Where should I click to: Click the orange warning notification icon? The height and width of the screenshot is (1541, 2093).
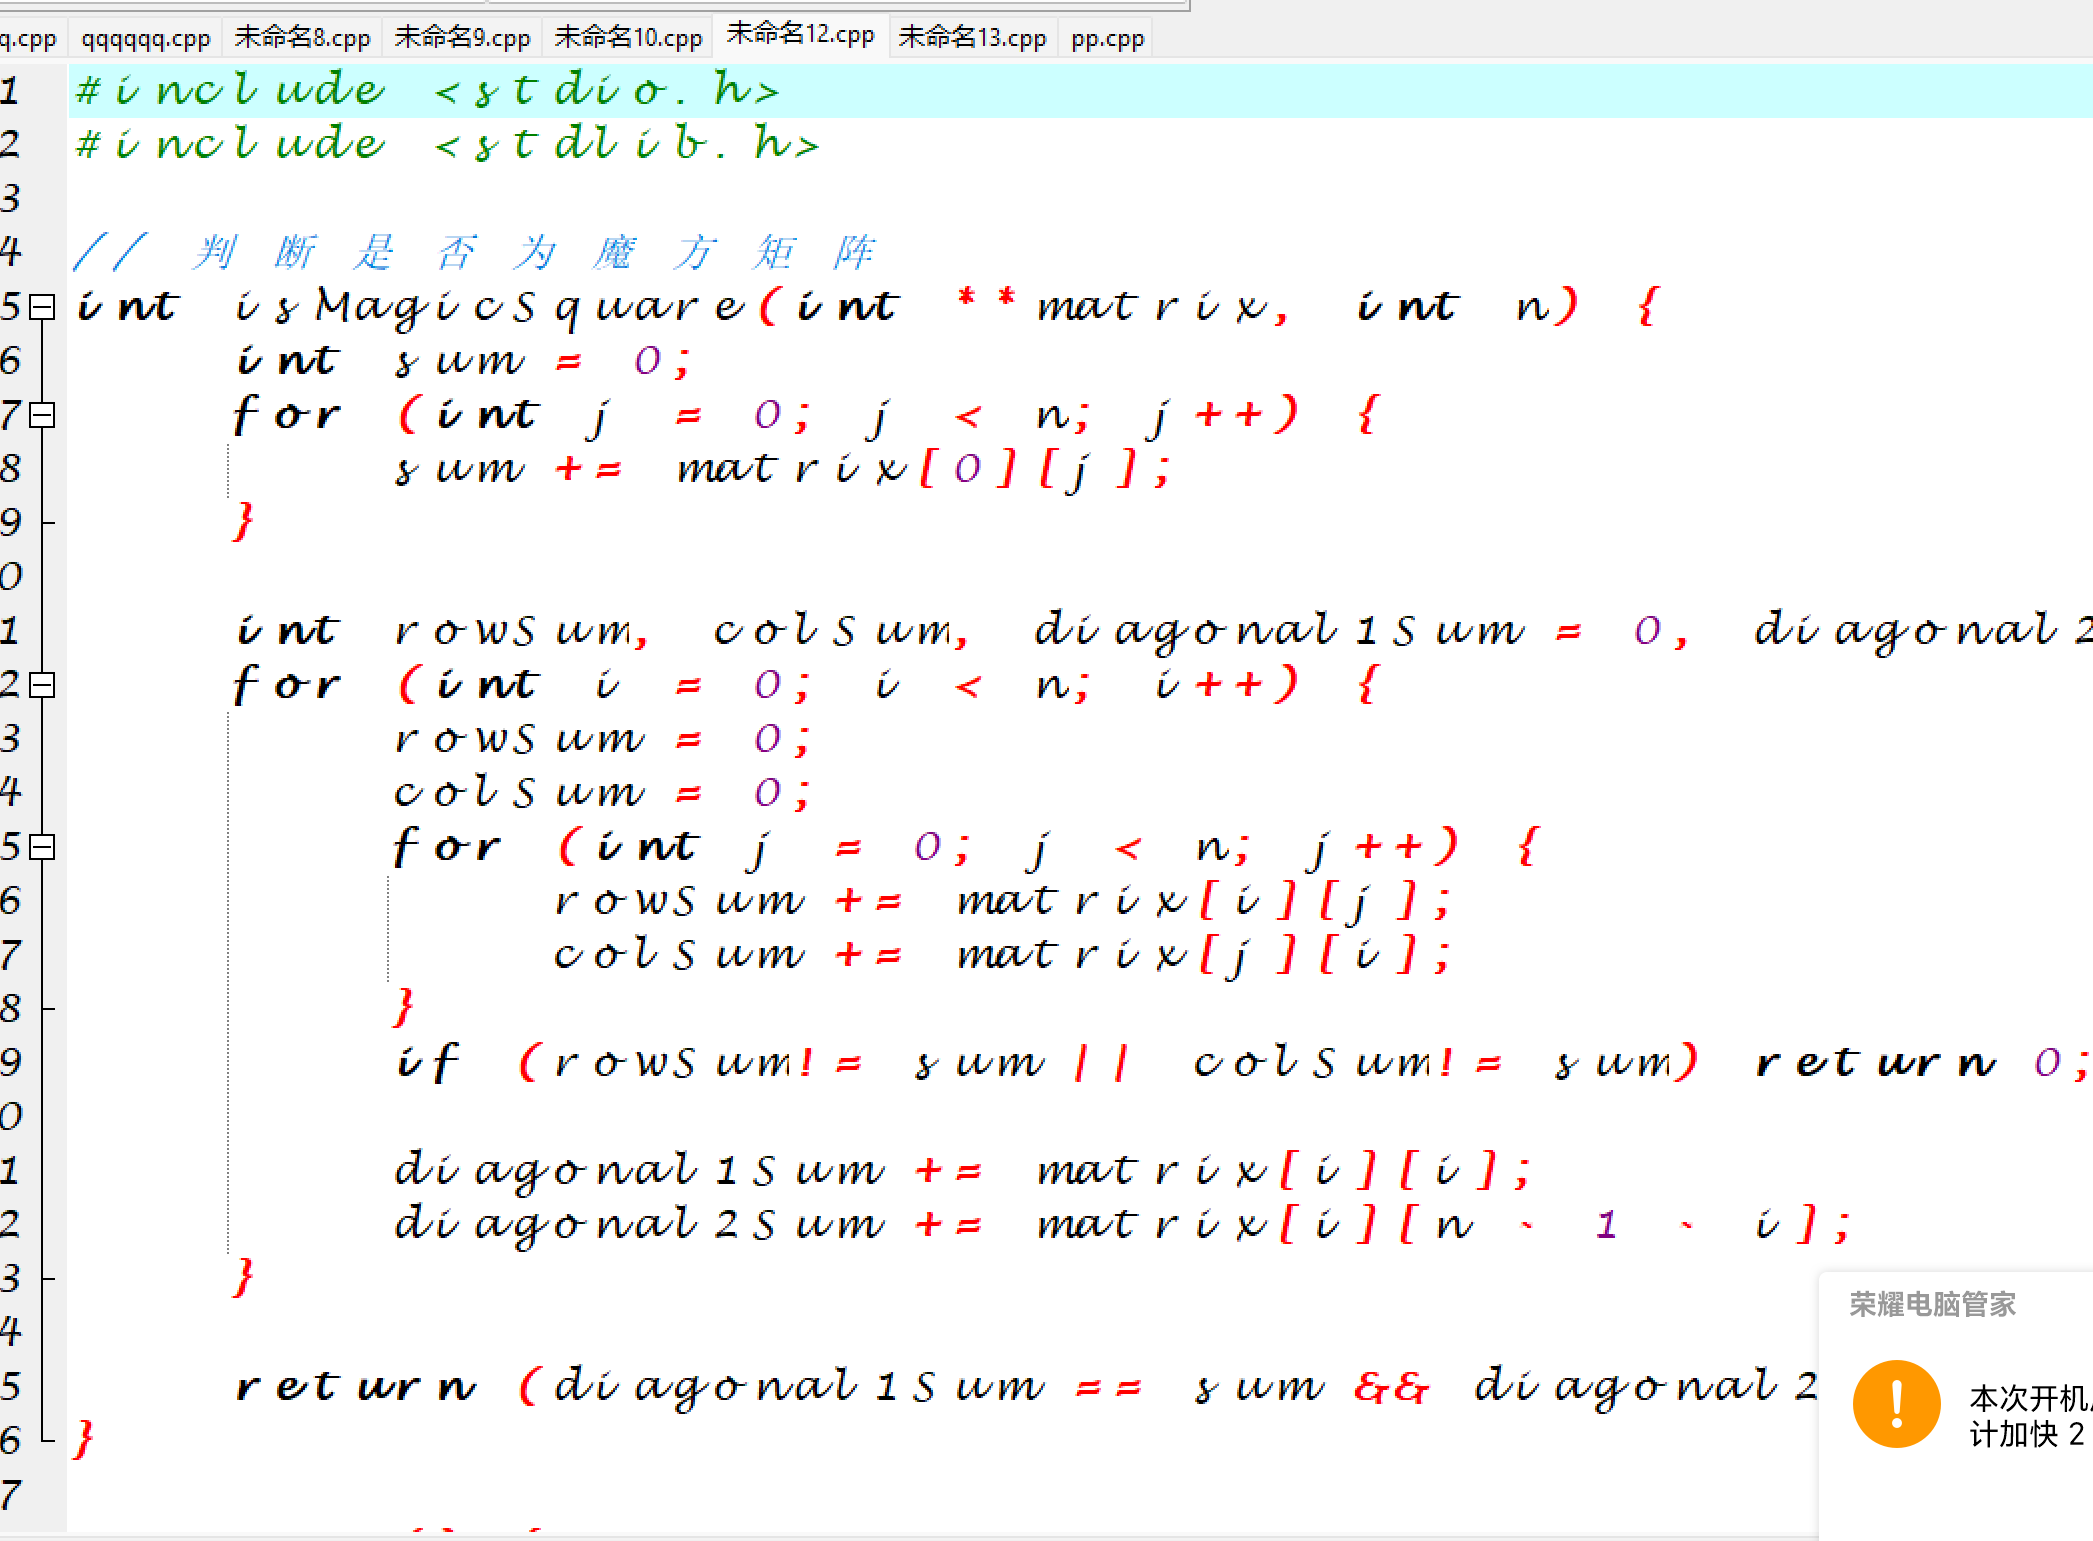click(1896, 1403)
